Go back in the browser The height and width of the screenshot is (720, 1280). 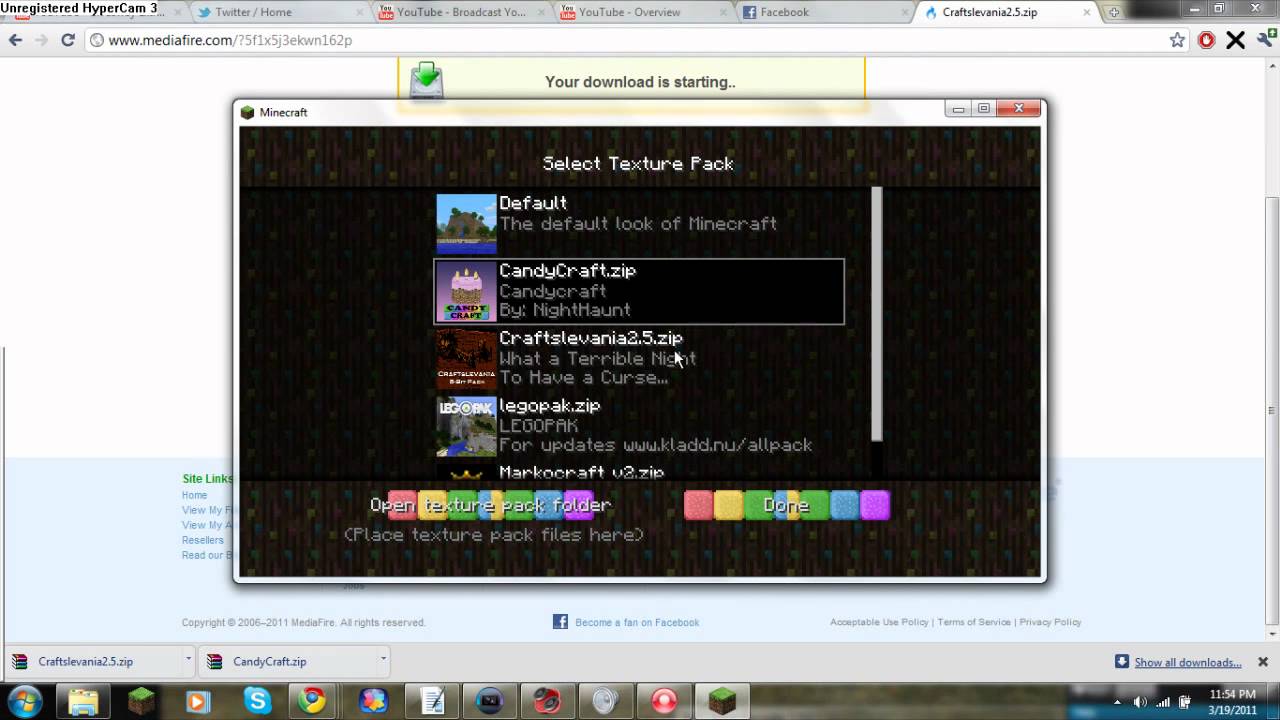pyautogui.click(x=15, y=40)
